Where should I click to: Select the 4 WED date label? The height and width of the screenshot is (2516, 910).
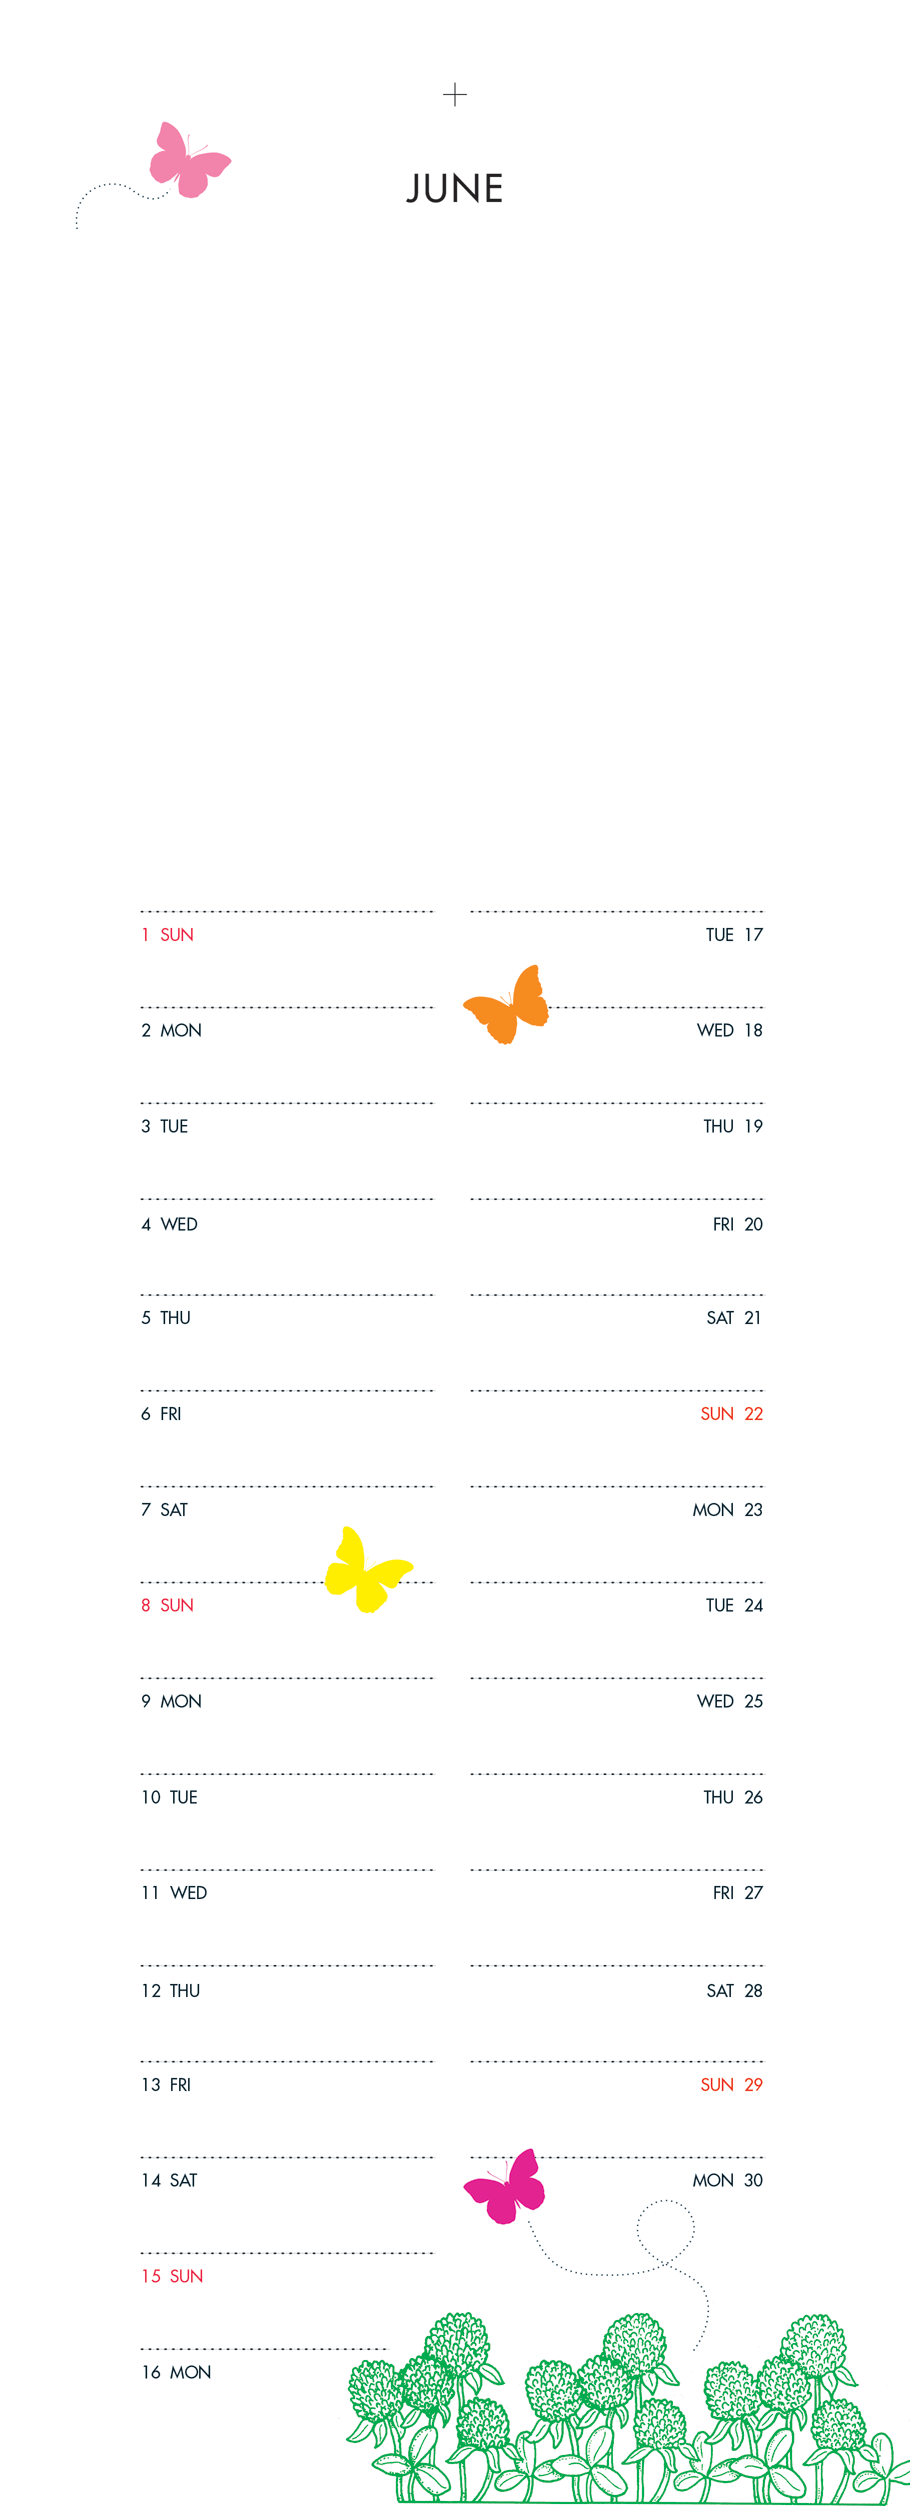click(x=169, y=1224)
